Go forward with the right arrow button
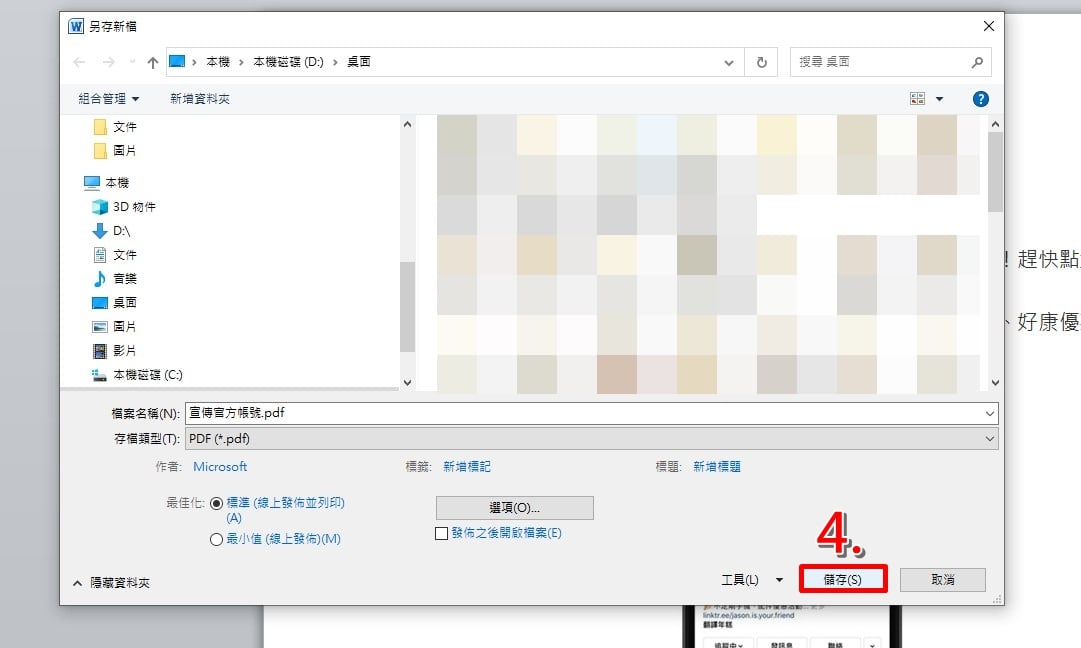 point(109,62)
